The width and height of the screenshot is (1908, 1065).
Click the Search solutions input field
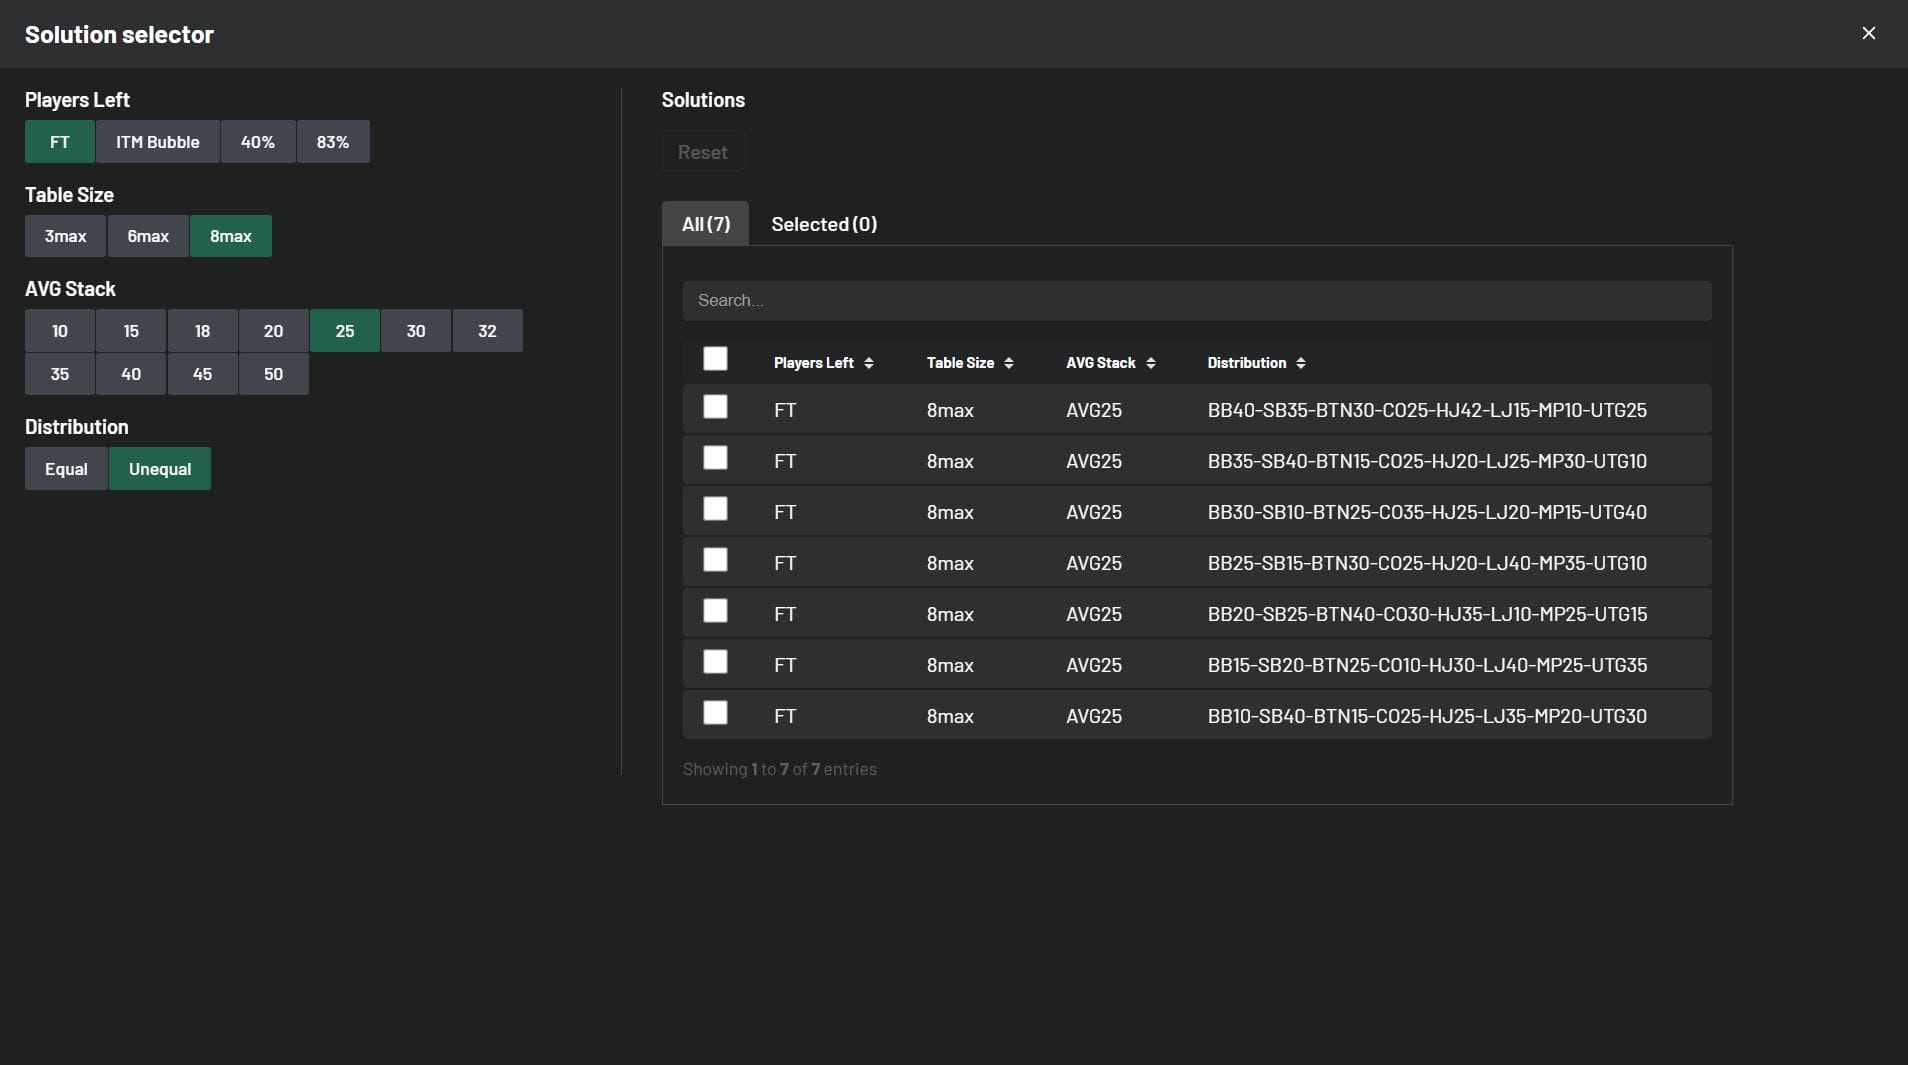(1196, 301)
